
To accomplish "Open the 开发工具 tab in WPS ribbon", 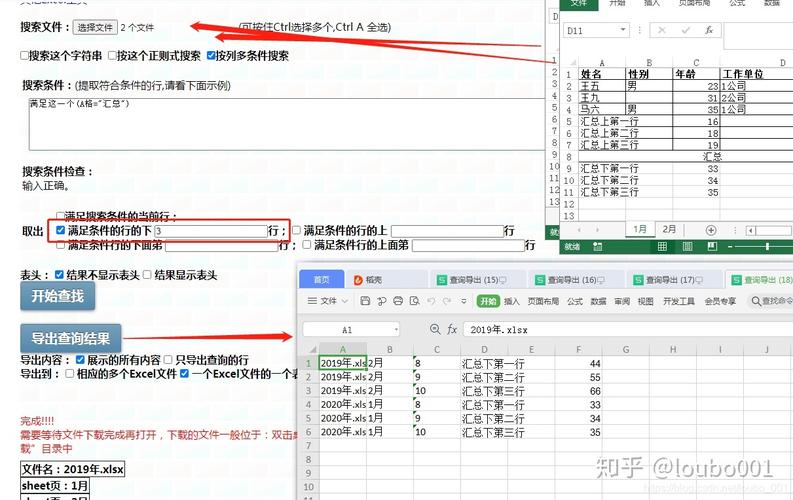I will (x=679, y=301).
